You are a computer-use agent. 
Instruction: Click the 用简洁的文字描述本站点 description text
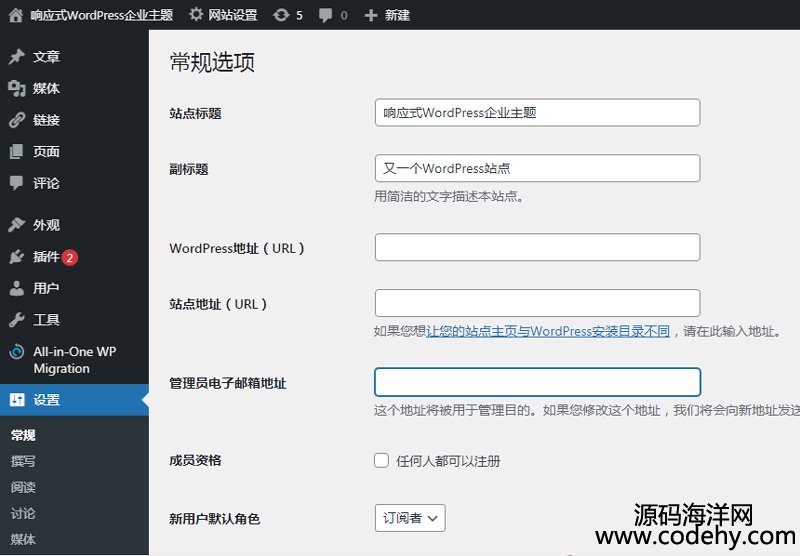448,196
